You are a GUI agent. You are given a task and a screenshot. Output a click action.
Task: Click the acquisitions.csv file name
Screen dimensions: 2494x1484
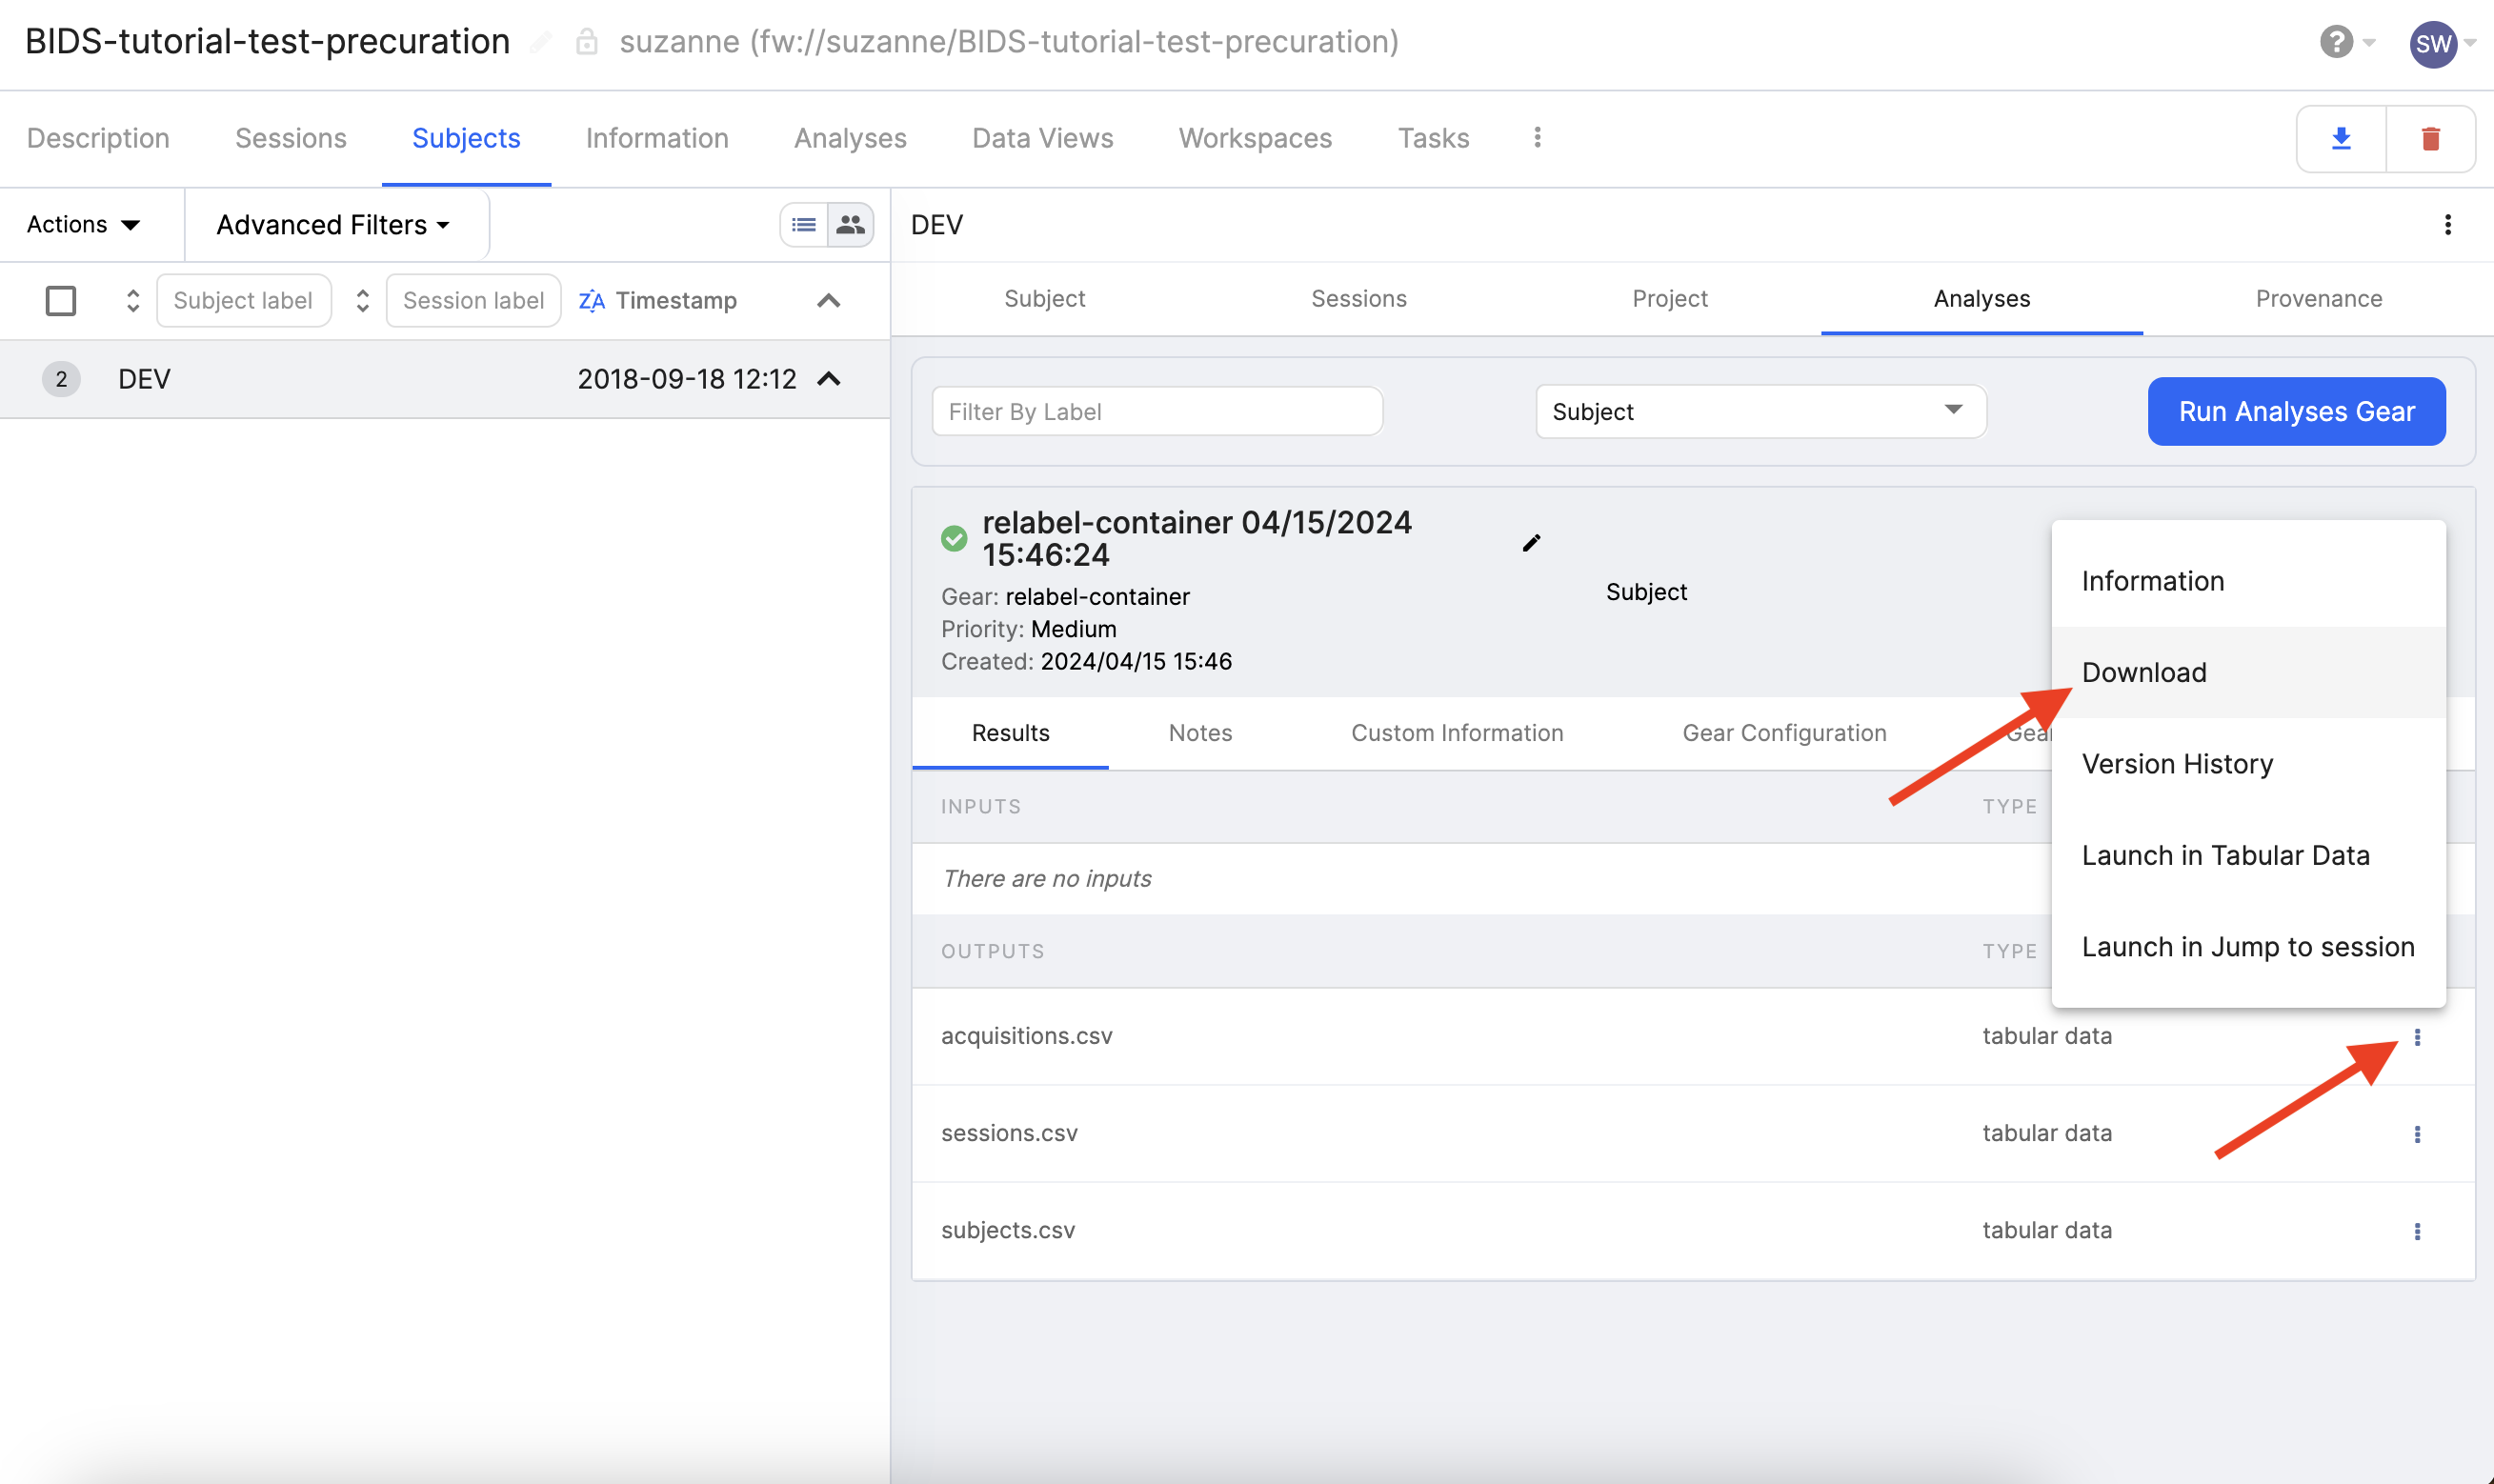[x=1026, y=1036]
